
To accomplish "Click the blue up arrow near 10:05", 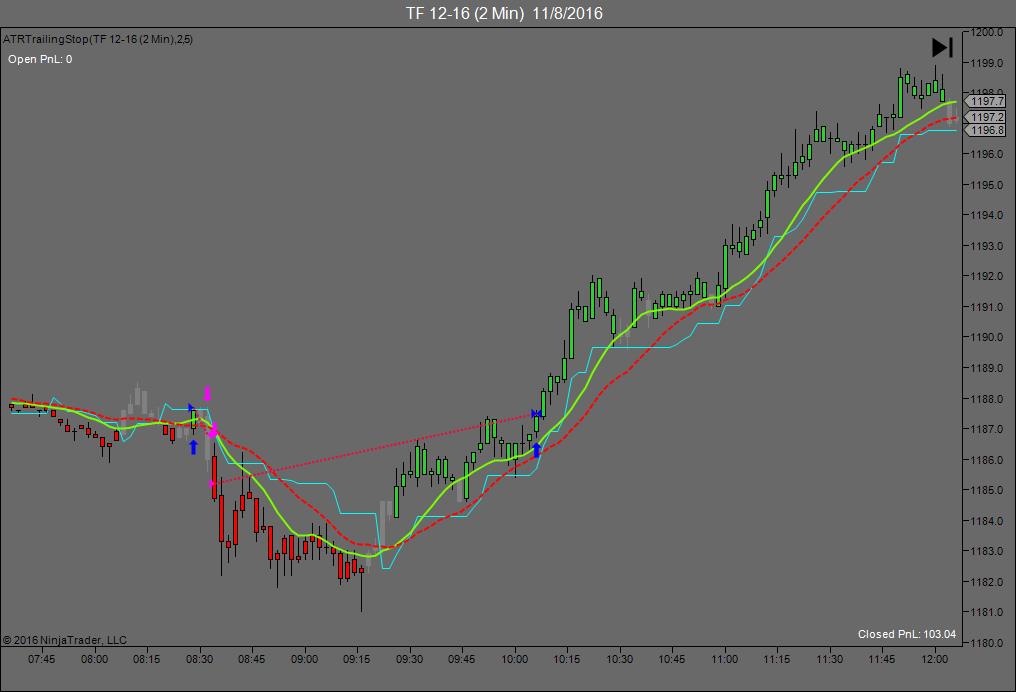I will 536,450.
